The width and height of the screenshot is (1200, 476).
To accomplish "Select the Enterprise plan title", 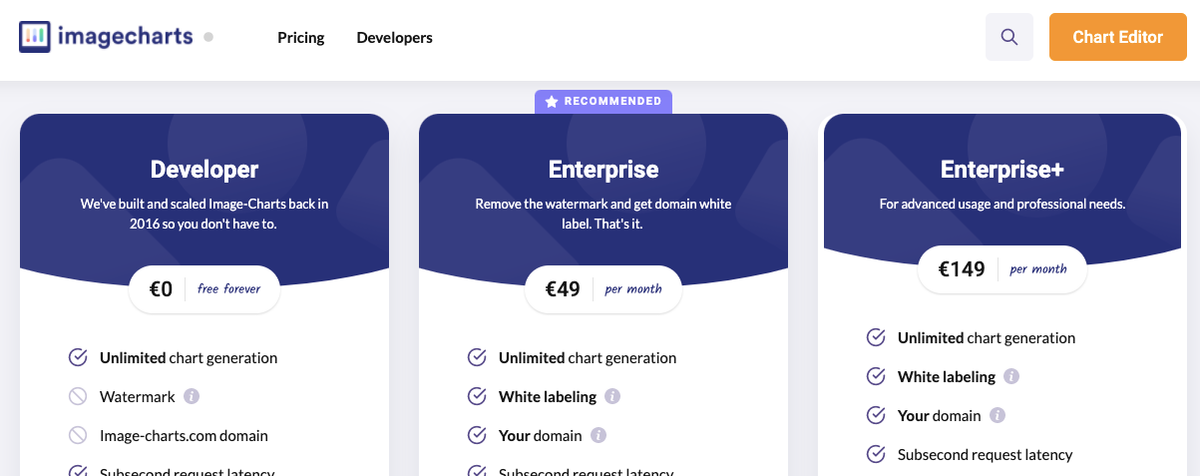I will [x=603, y=170].
